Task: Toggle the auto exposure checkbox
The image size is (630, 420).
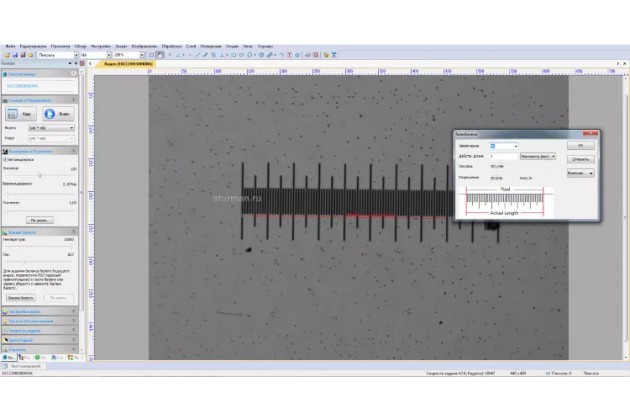Action: pyautogui.click(x=8, y=159)
